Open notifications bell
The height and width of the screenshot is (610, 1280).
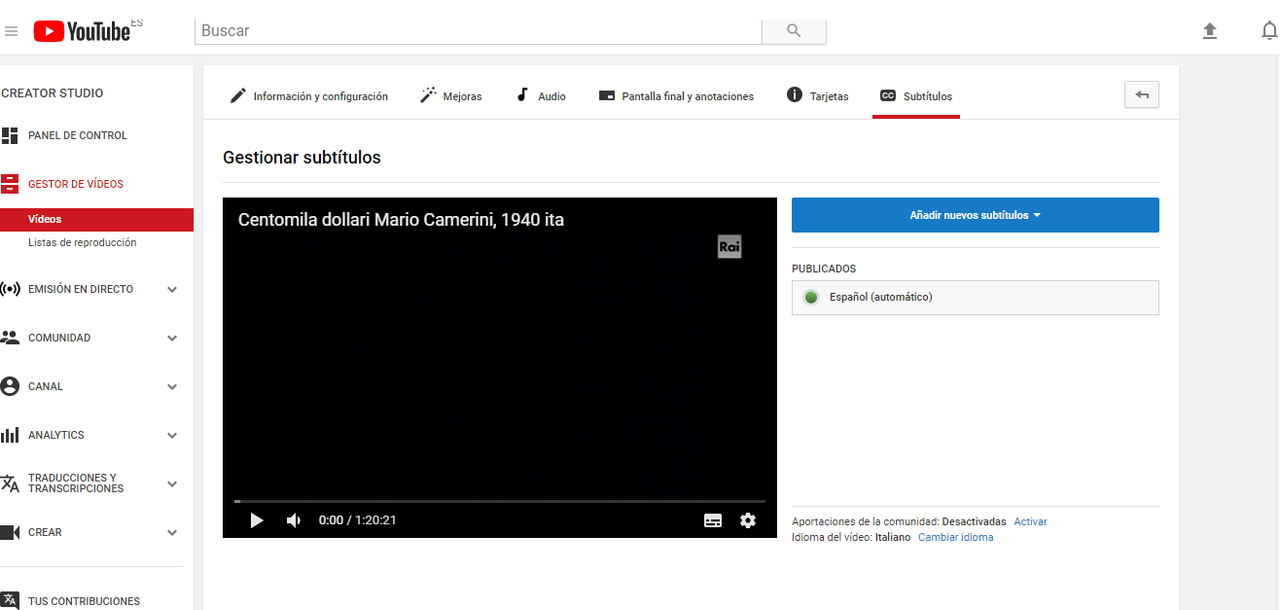click(x=1269, y=31)
